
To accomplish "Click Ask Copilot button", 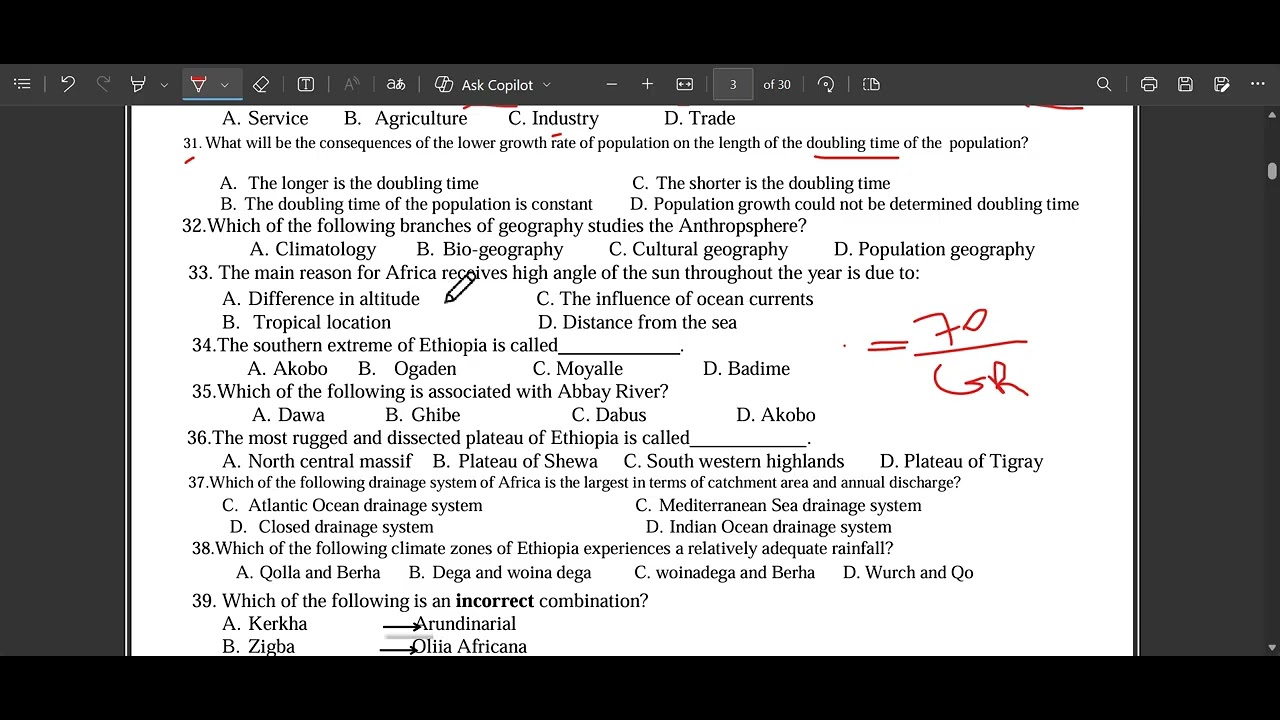I will (484, 85).
